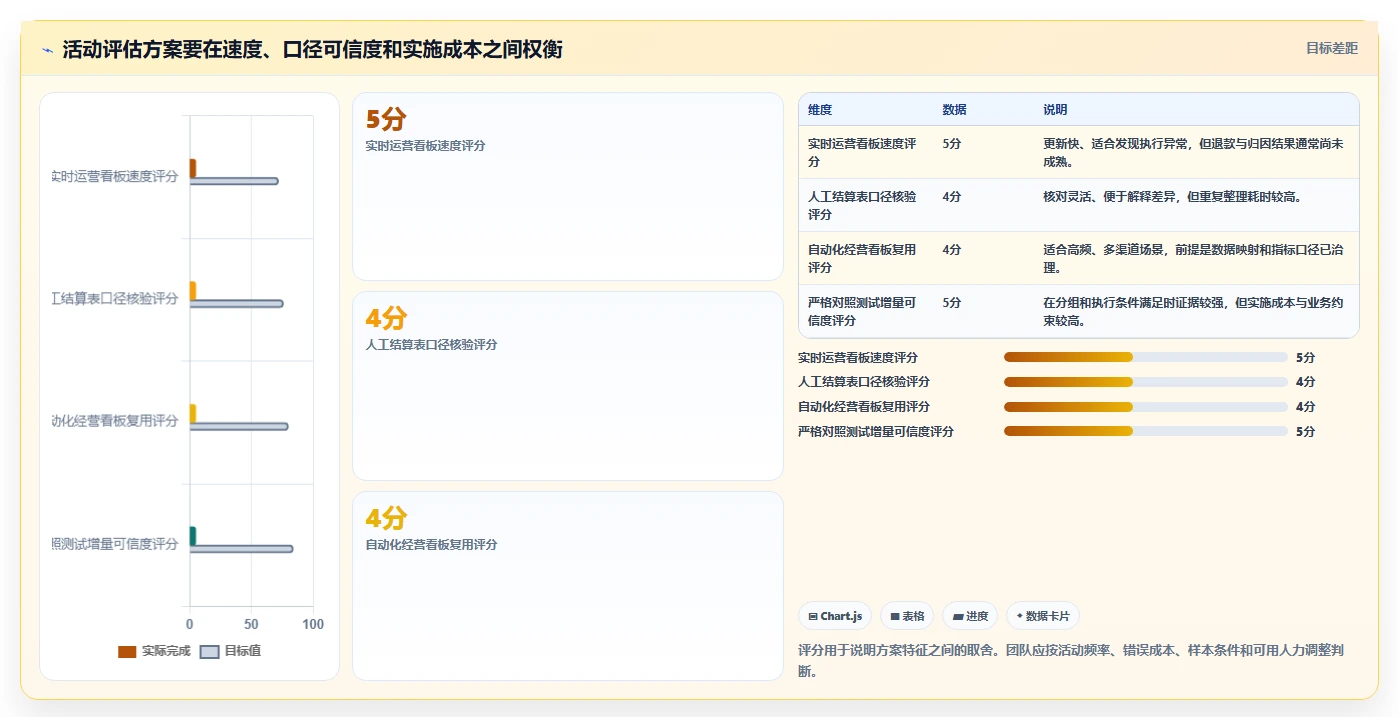
Task: Click the Chart.js chip
Action: tap(835, 616)
